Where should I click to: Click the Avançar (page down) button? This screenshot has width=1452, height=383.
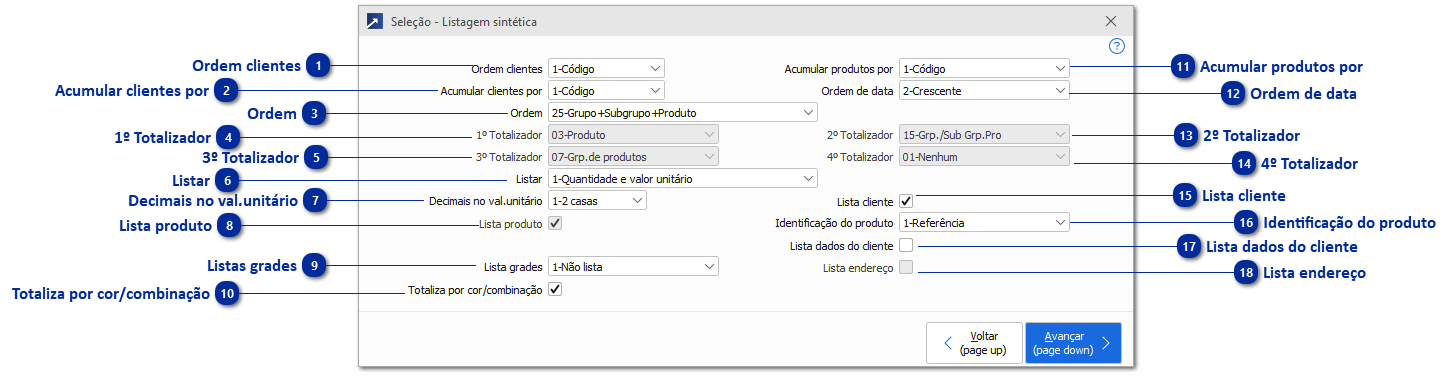point(1073,343)
